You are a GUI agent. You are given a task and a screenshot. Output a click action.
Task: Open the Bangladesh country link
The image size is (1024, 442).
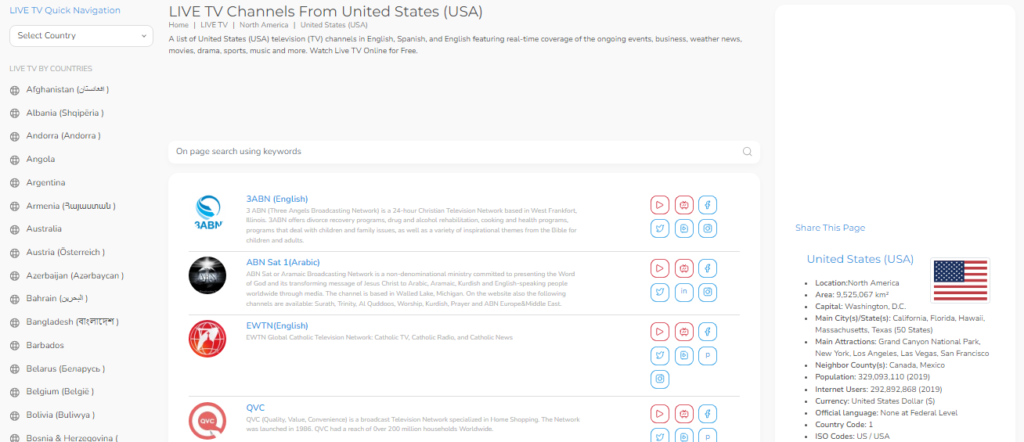(72, 322)
